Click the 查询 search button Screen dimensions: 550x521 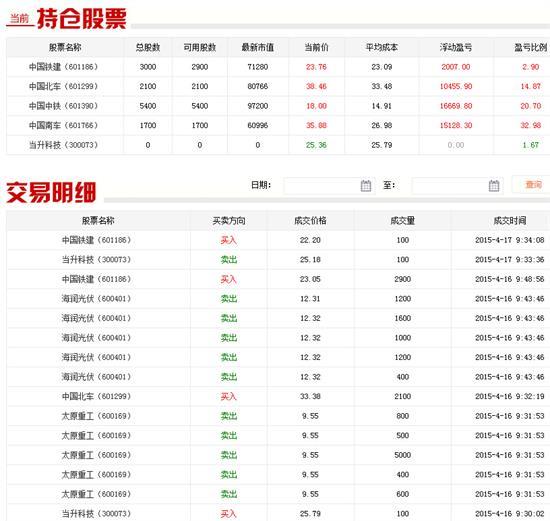(x=533, y=185)
